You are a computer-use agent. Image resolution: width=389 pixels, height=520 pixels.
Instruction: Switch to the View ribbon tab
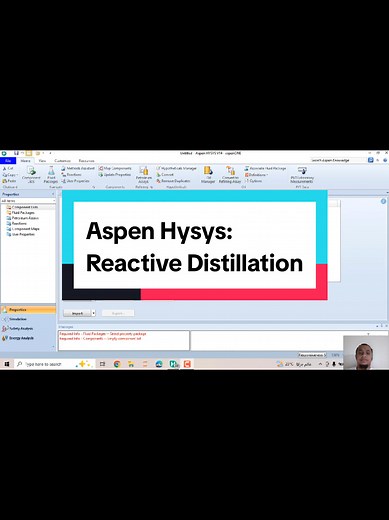tap(42, 161)
